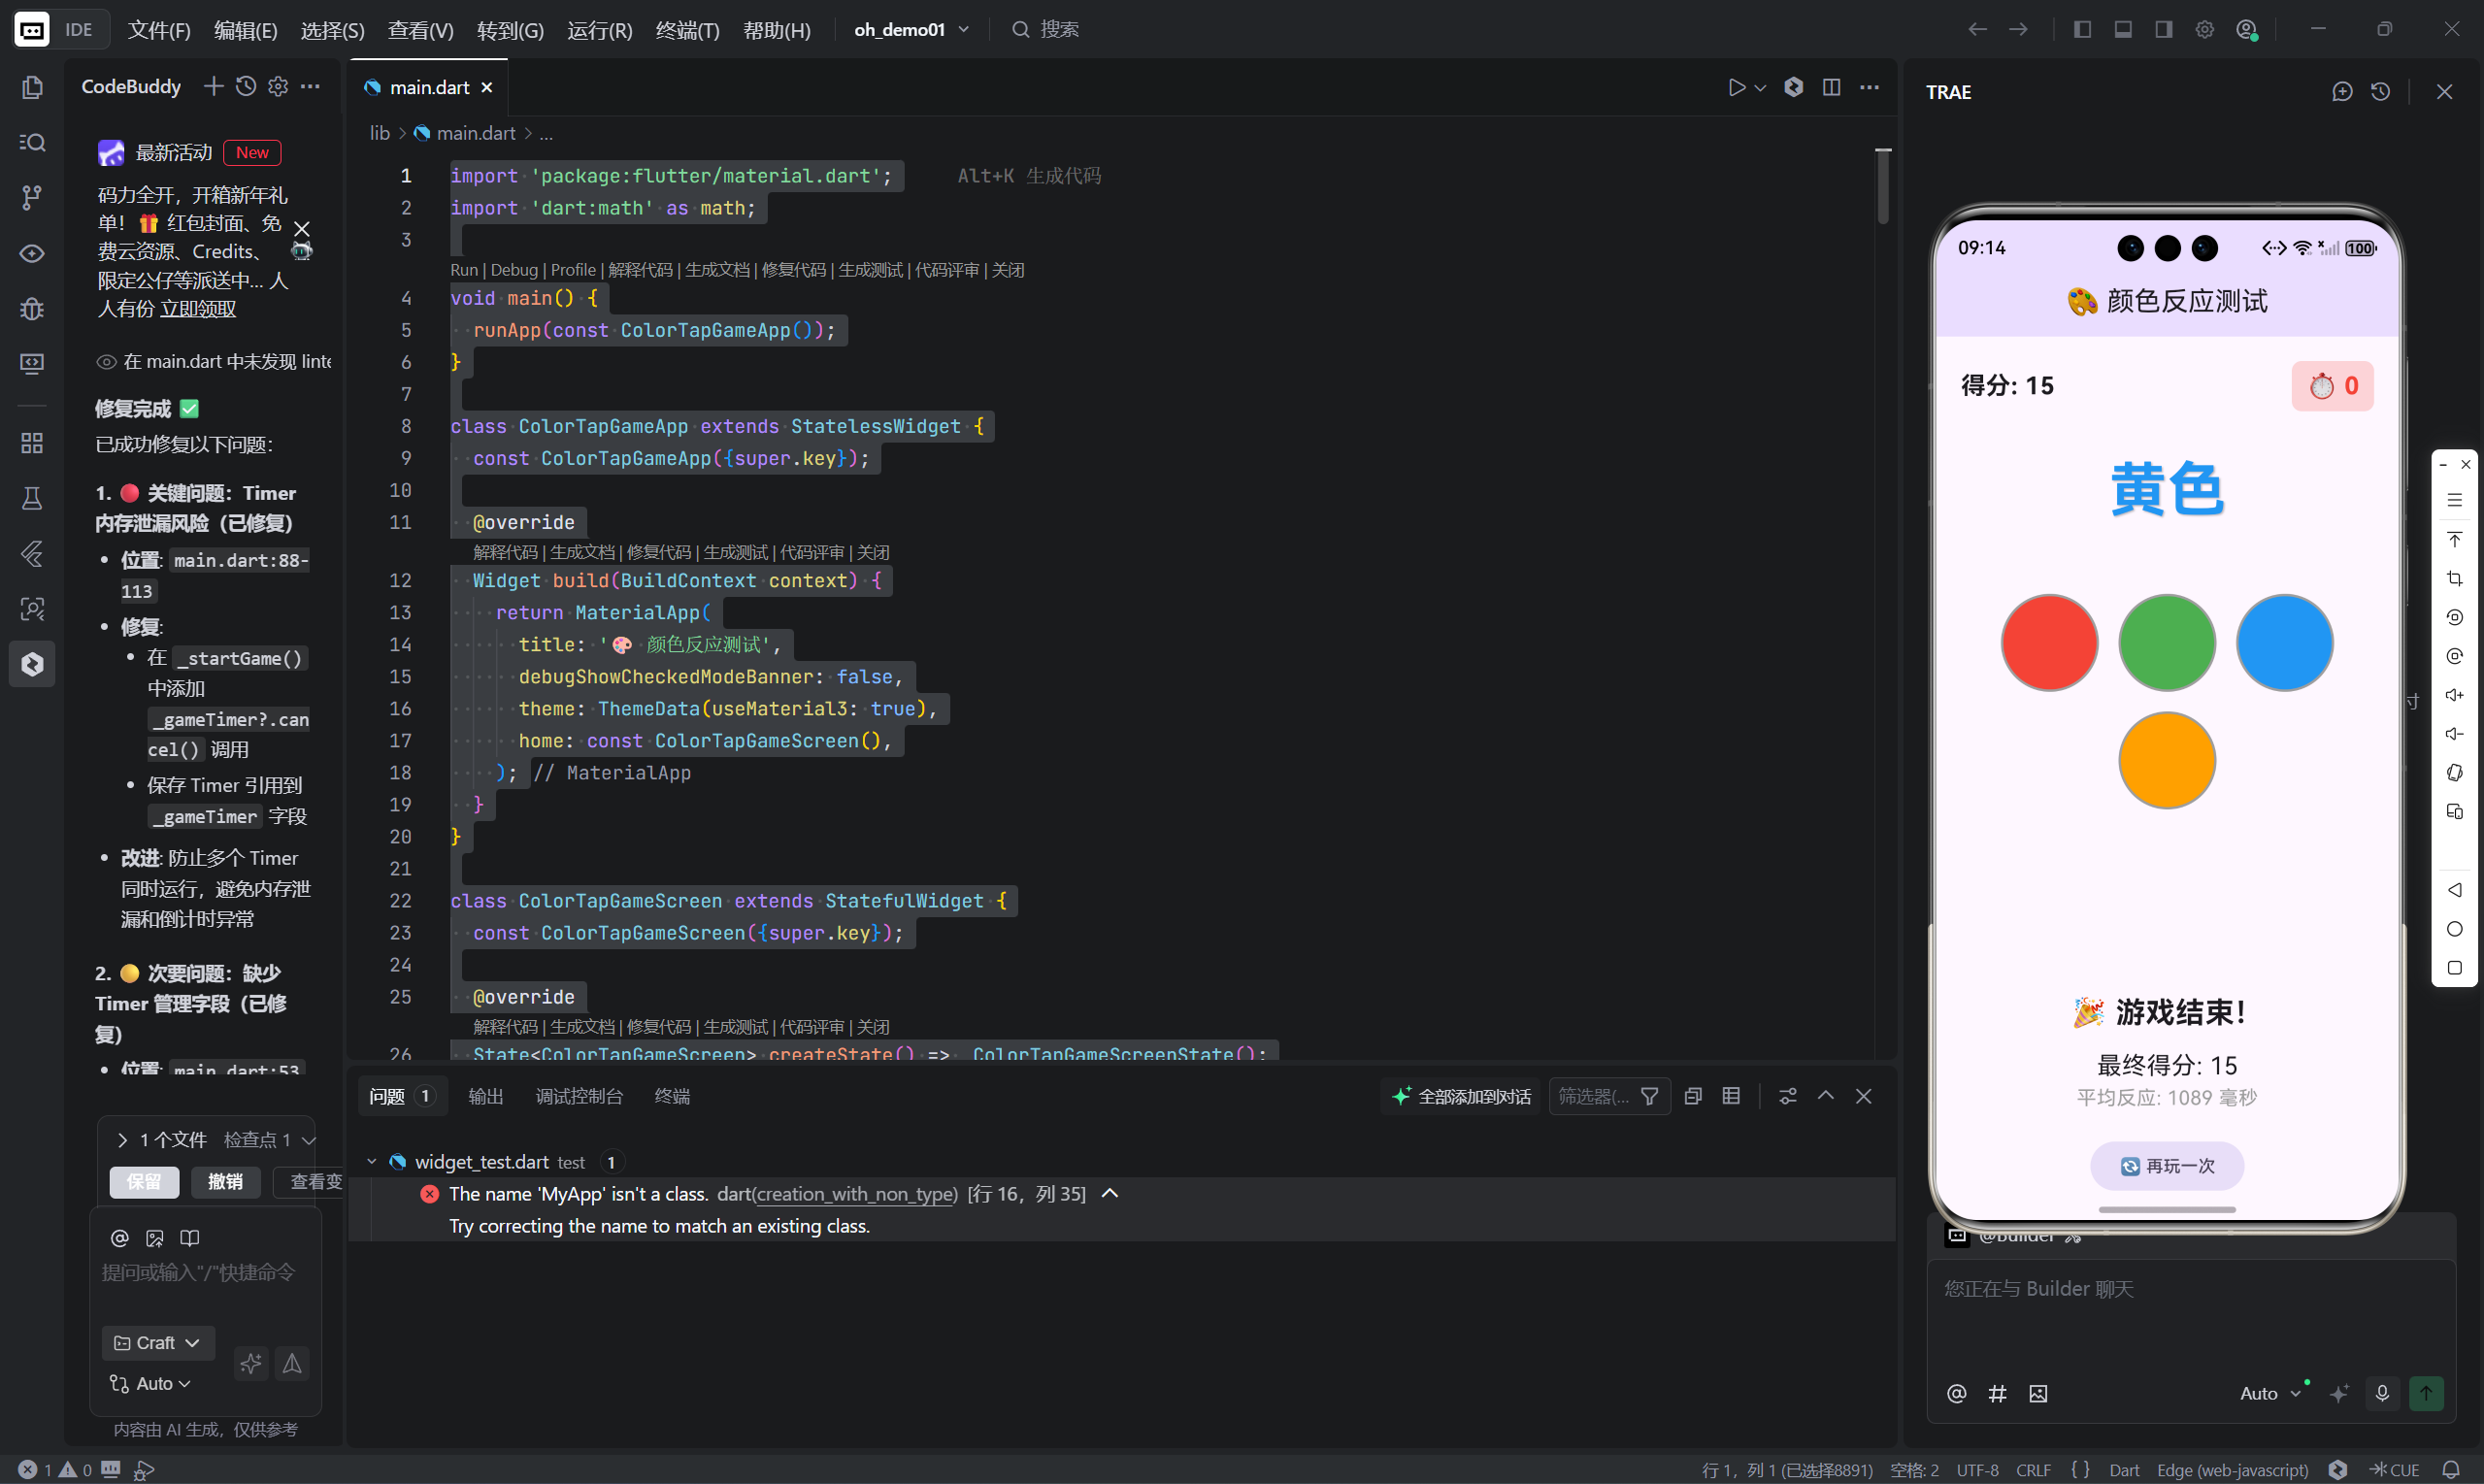Click emulator back triangle button
Viewport: 2484px width, 1484px height.
pyautogui.click(x=2454, y=890)
